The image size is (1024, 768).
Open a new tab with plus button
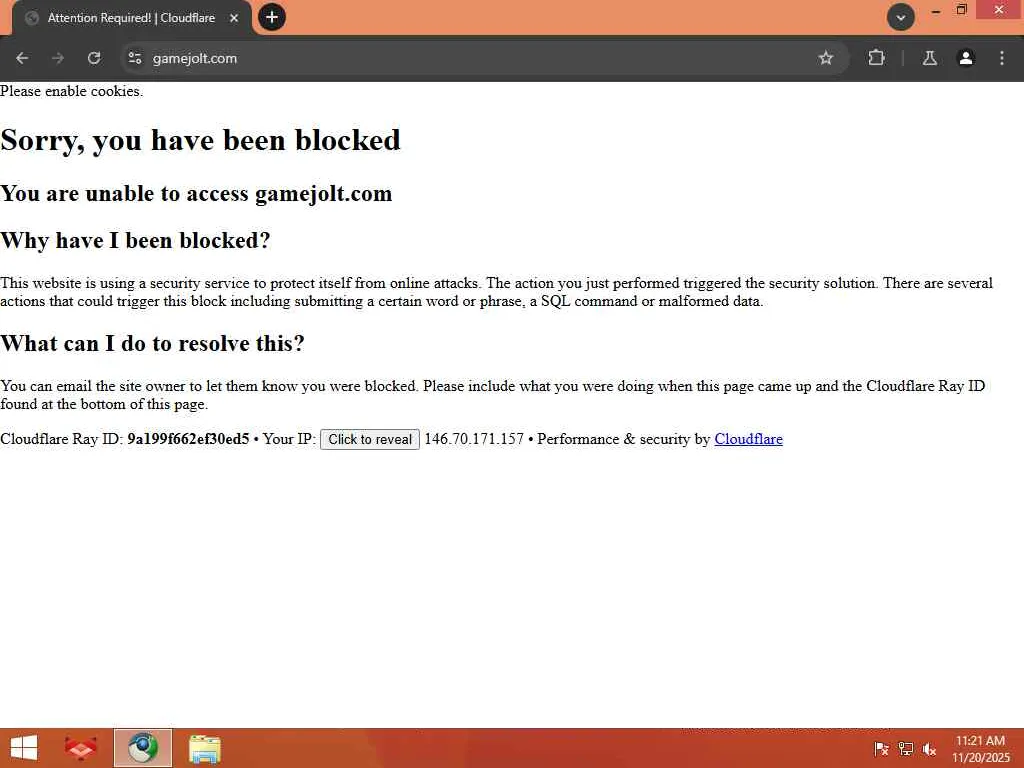tap(272, 17)
